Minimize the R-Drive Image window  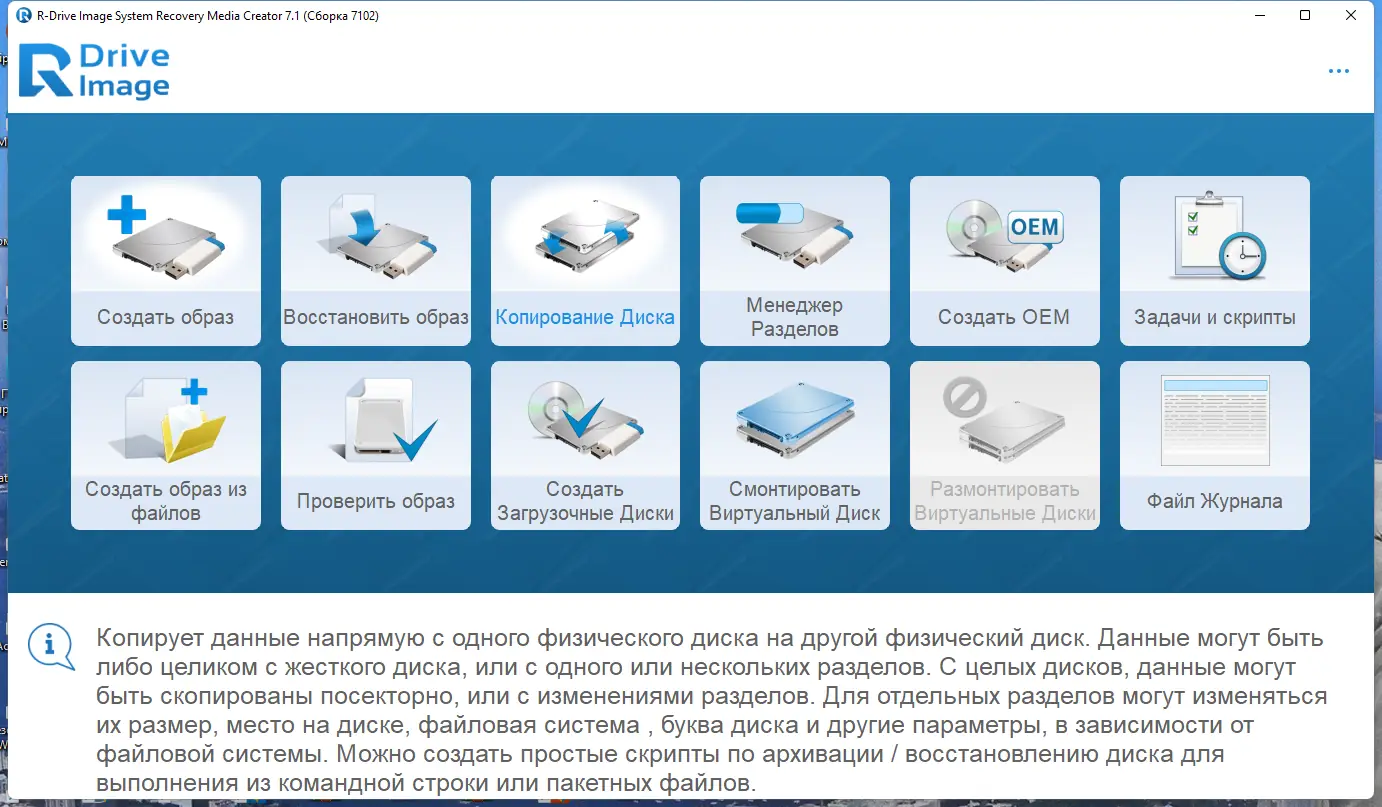point(1259,15)
